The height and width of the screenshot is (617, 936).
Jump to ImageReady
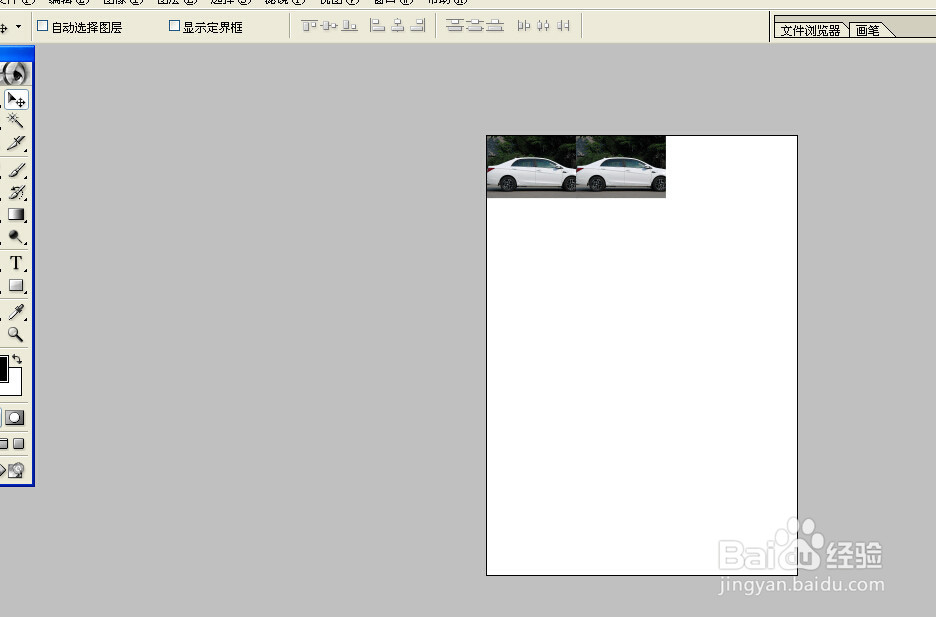14,471
